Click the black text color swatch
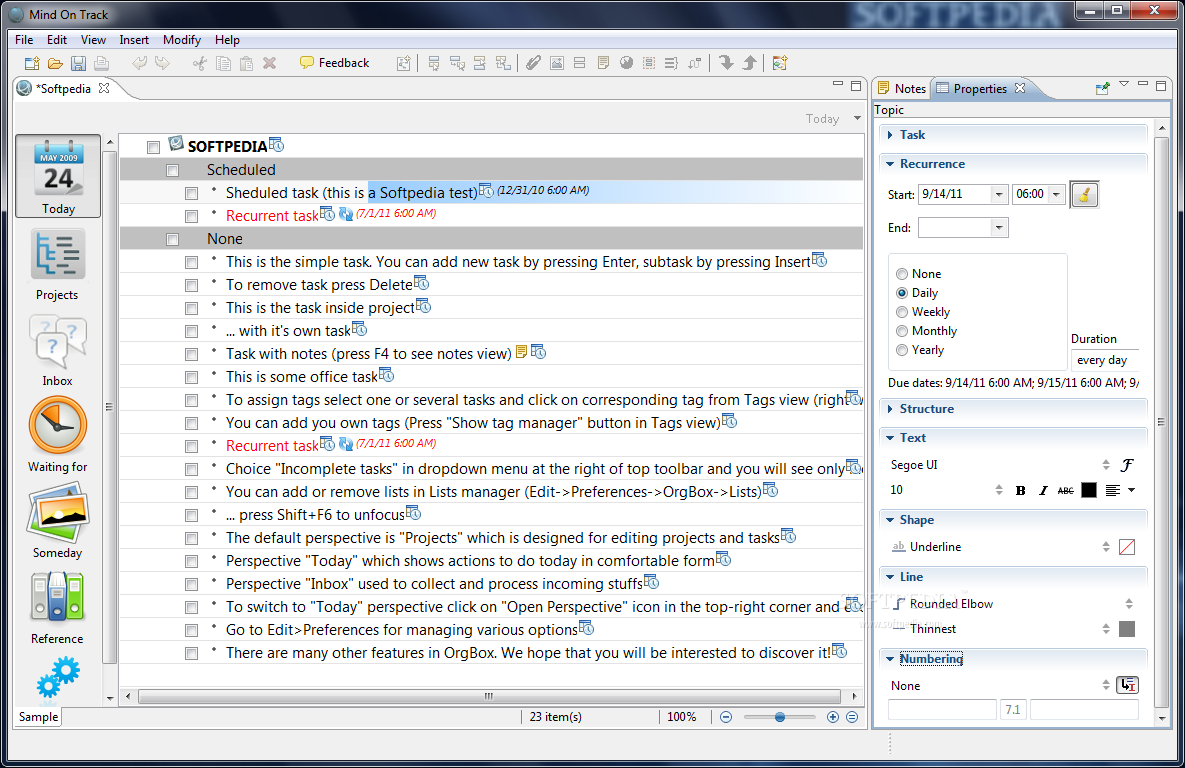 1089,491
